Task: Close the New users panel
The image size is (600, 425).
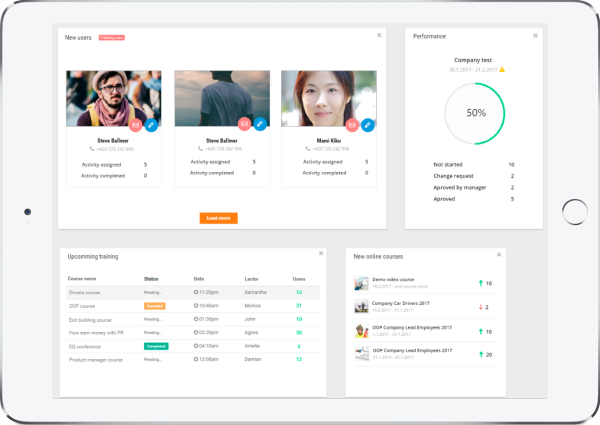Action: (x=379, y=35)
